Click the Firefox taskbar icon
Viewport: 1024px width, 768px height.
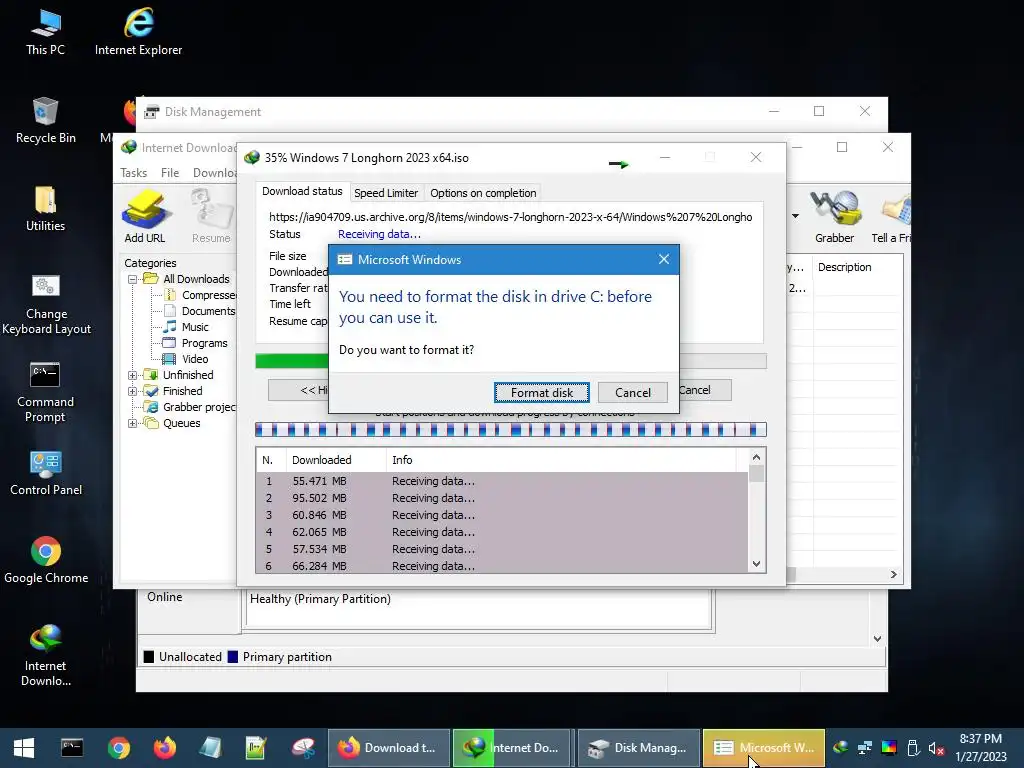165,748
